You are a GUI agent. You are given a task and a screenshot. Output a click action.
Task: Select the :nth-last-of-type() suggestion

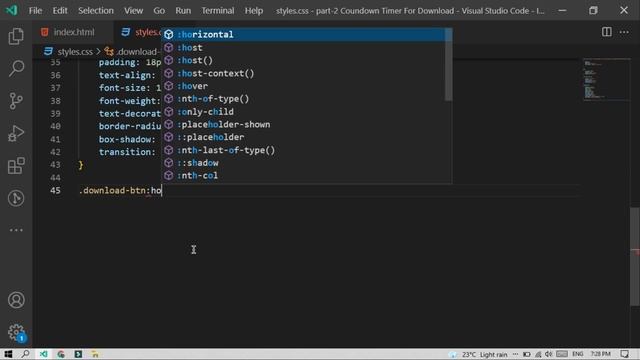point(304,150)
